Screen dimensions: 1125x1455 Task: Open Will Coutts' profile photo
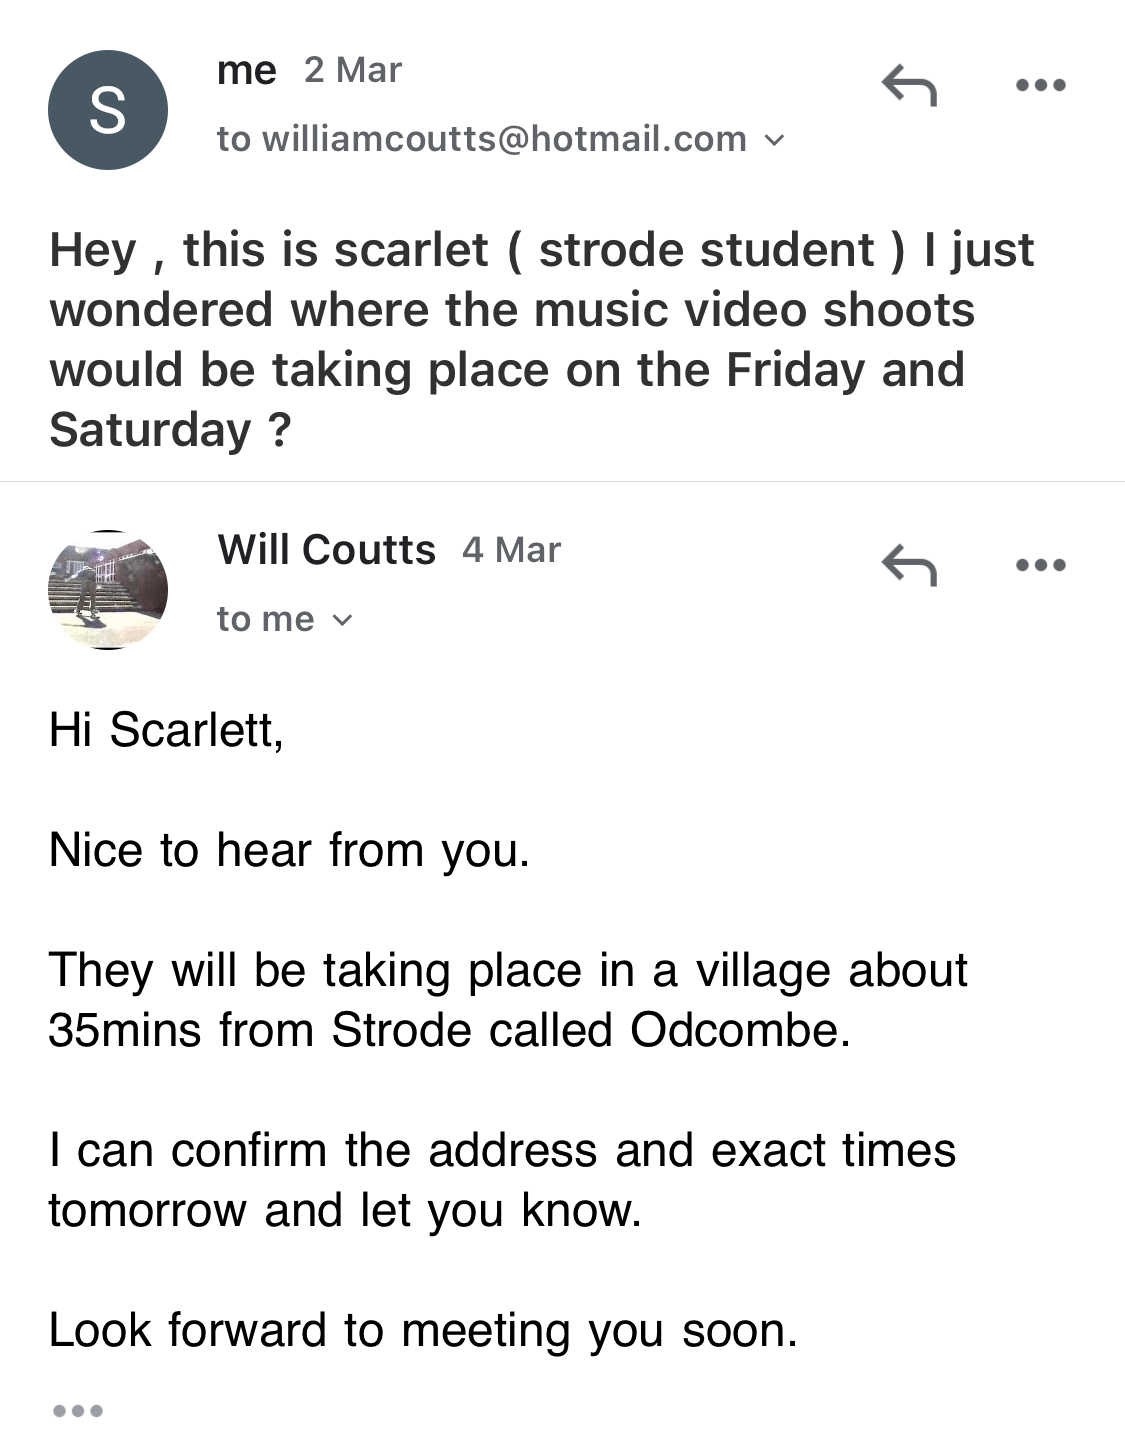click(108, 590)
